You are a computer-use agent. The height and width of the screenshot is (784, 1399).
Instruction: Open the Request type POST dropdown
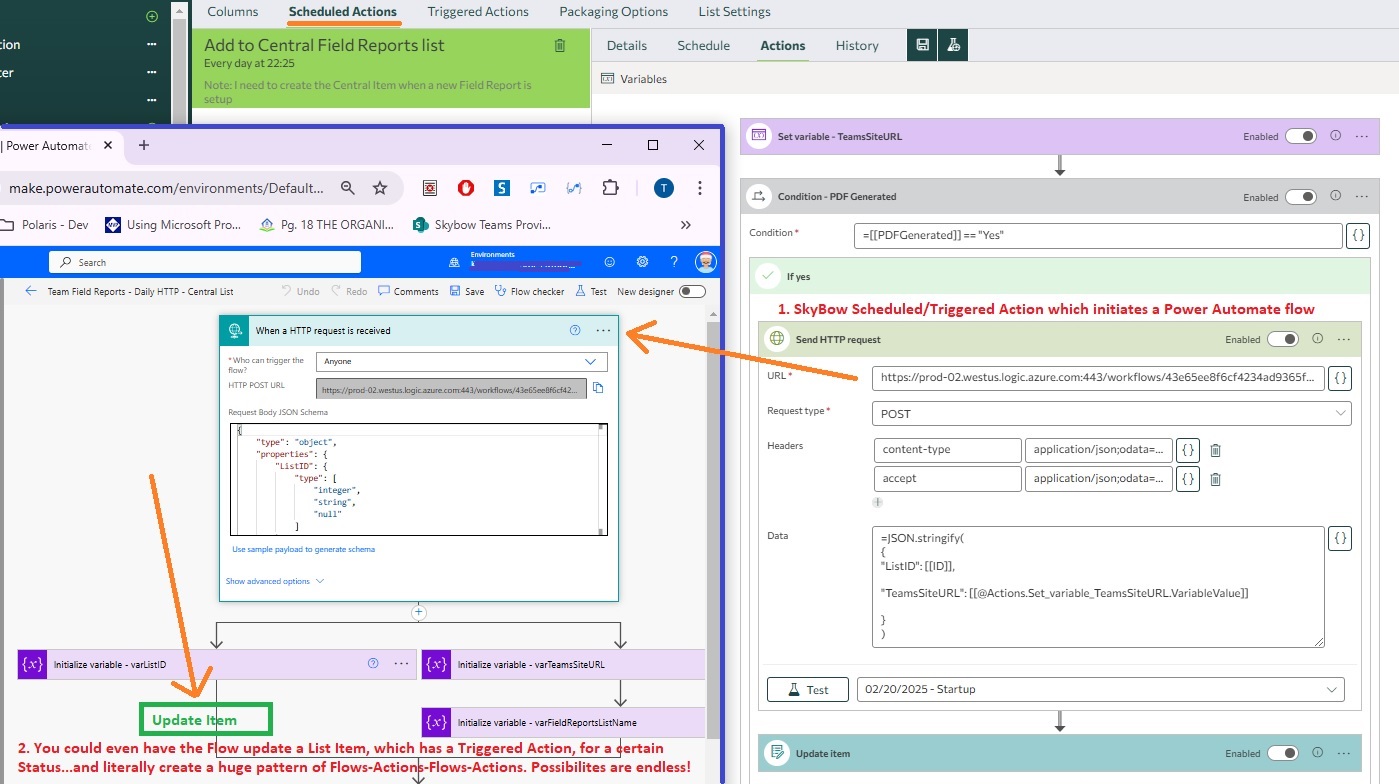pos(1110,413)
